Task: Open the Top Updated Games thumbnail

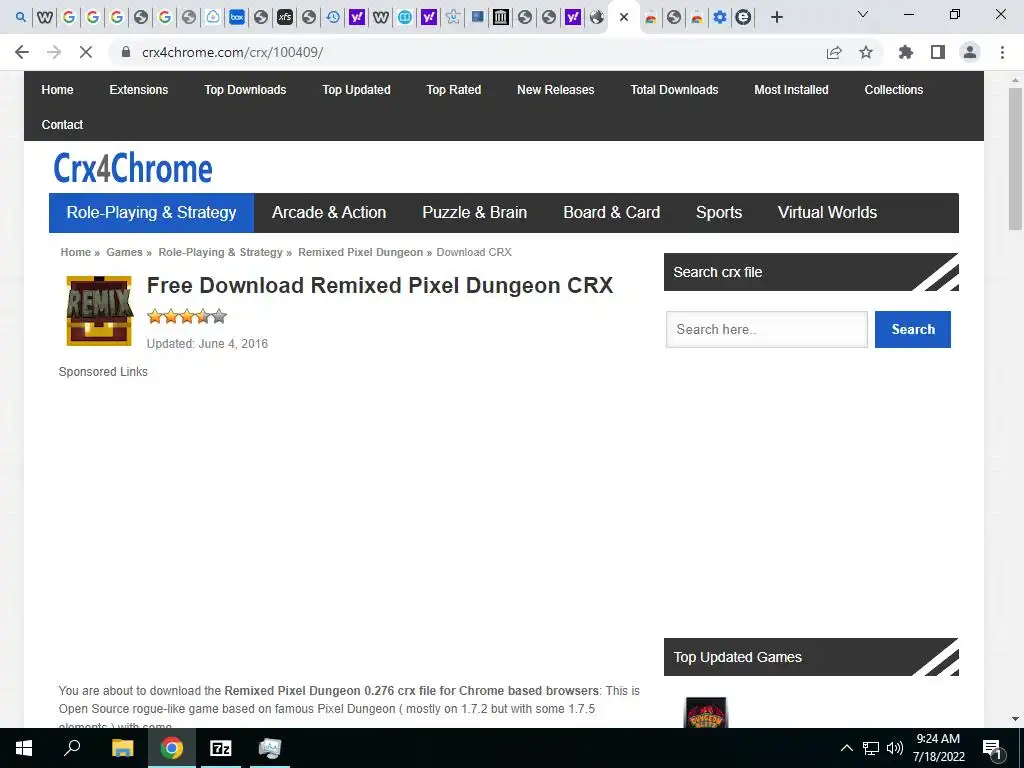Action: pyautogui.click(x=706, y=712)
